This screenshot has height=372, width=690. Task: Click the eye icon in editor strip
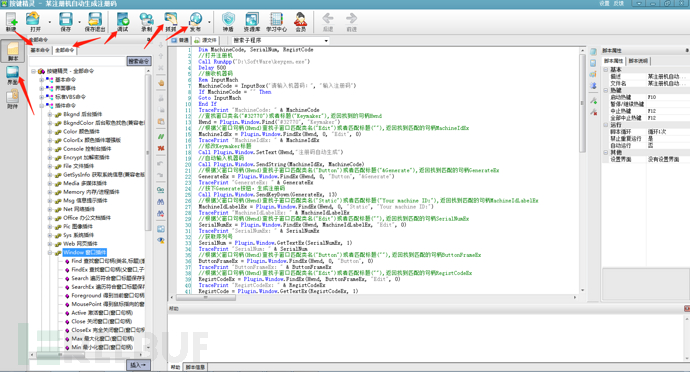(x=161, y=240)
